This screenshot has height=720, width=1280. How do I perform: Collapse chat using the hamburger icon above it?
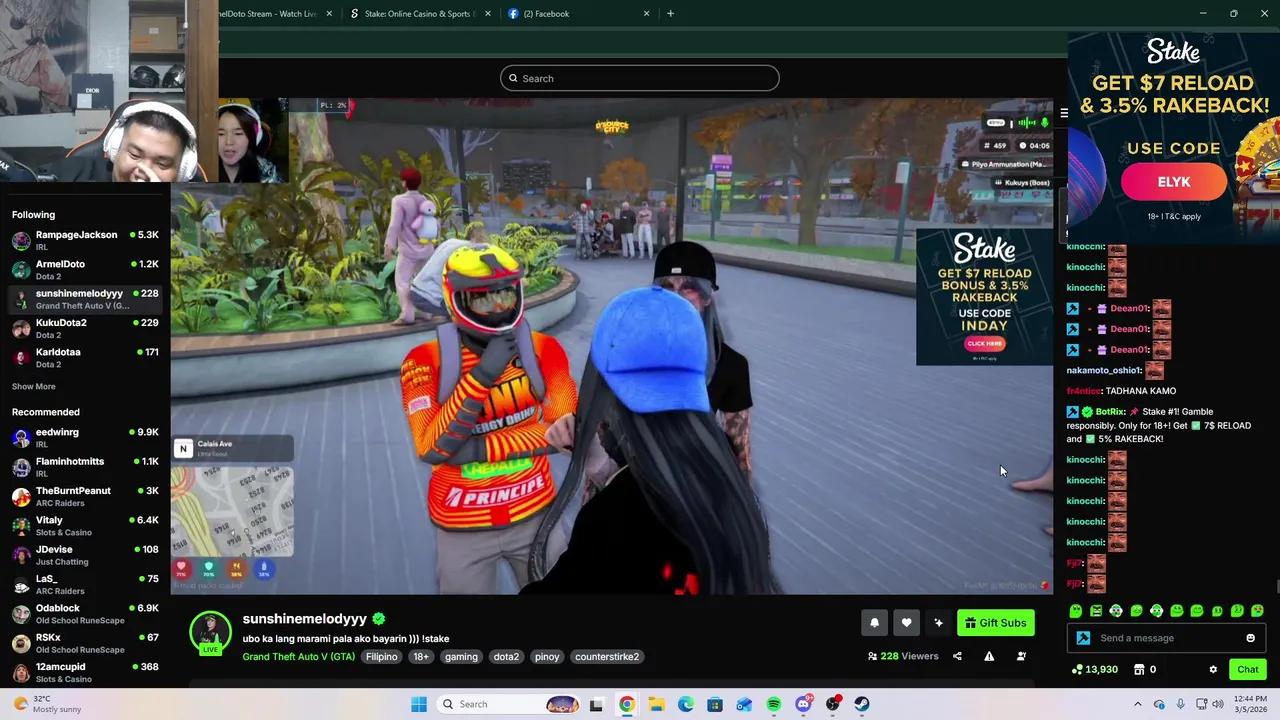pyautogui.click(x=1063, y=112)
